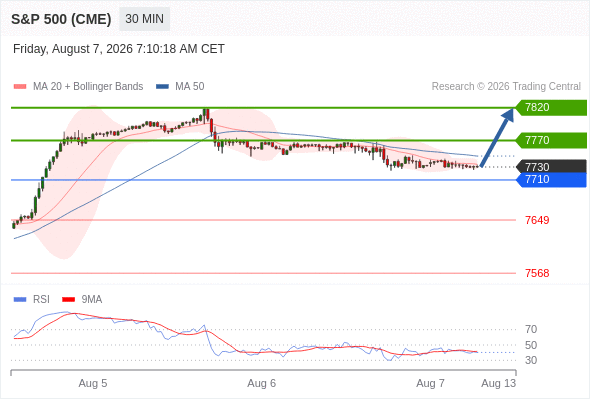Click the Aug 13 date axis label
Viewport: 590px width, 400px height.
pyautogui.click(x=499, y=383)
